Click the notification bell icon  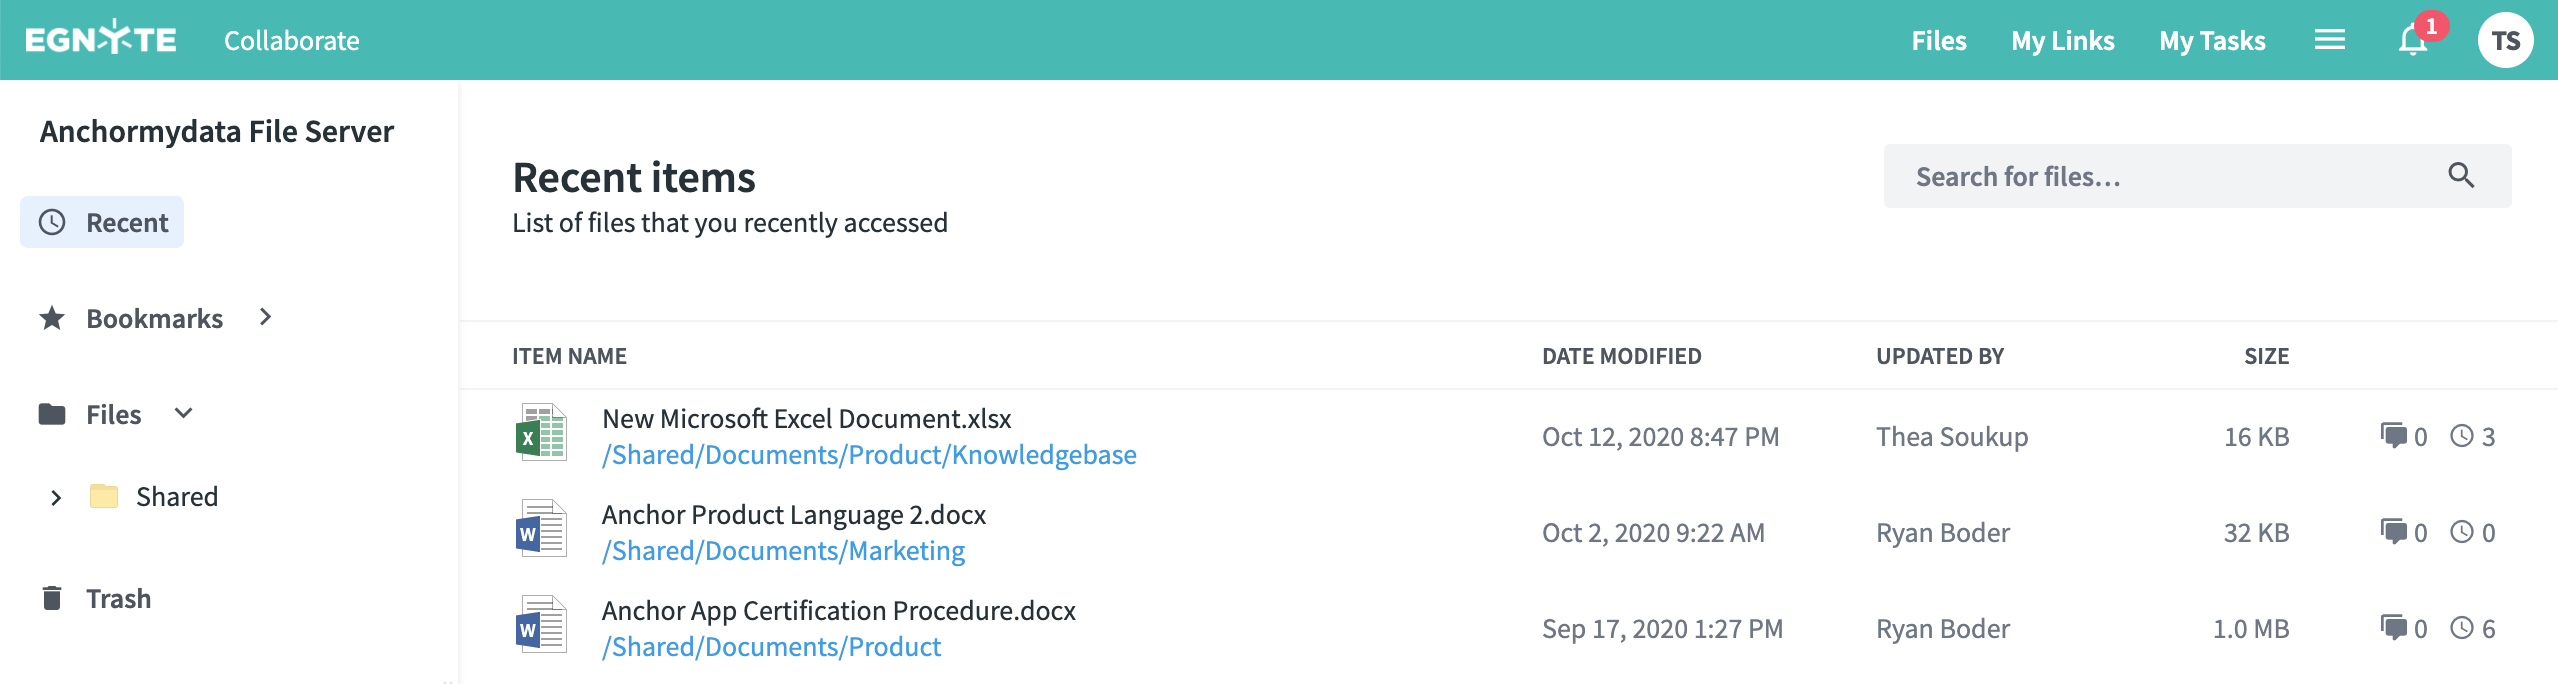tap(2412, 41)
